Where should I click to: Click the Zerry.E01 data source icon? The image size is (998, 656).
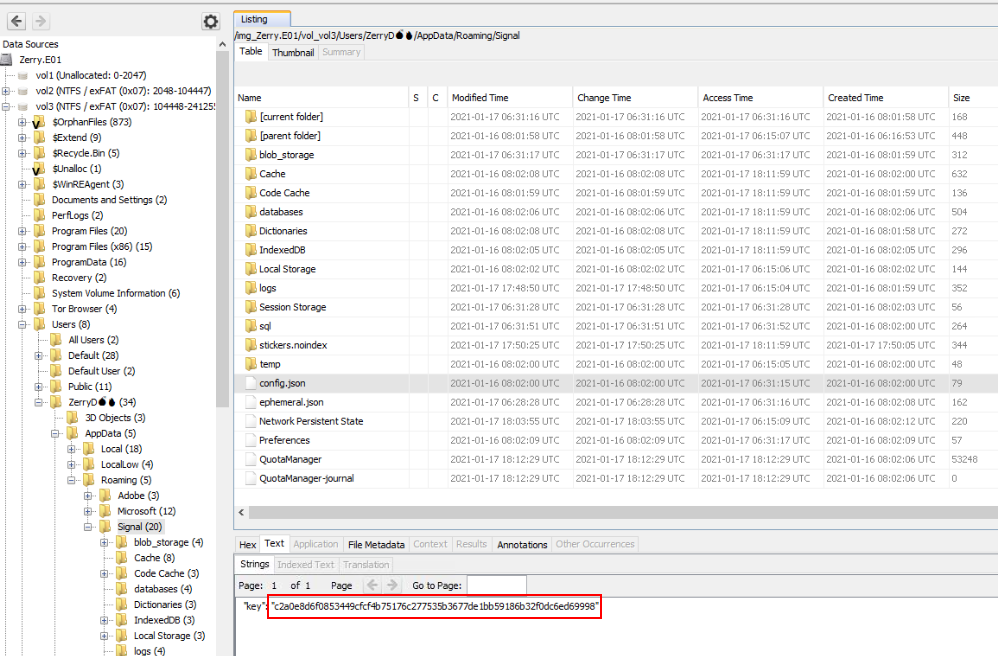tap(9, 60)
